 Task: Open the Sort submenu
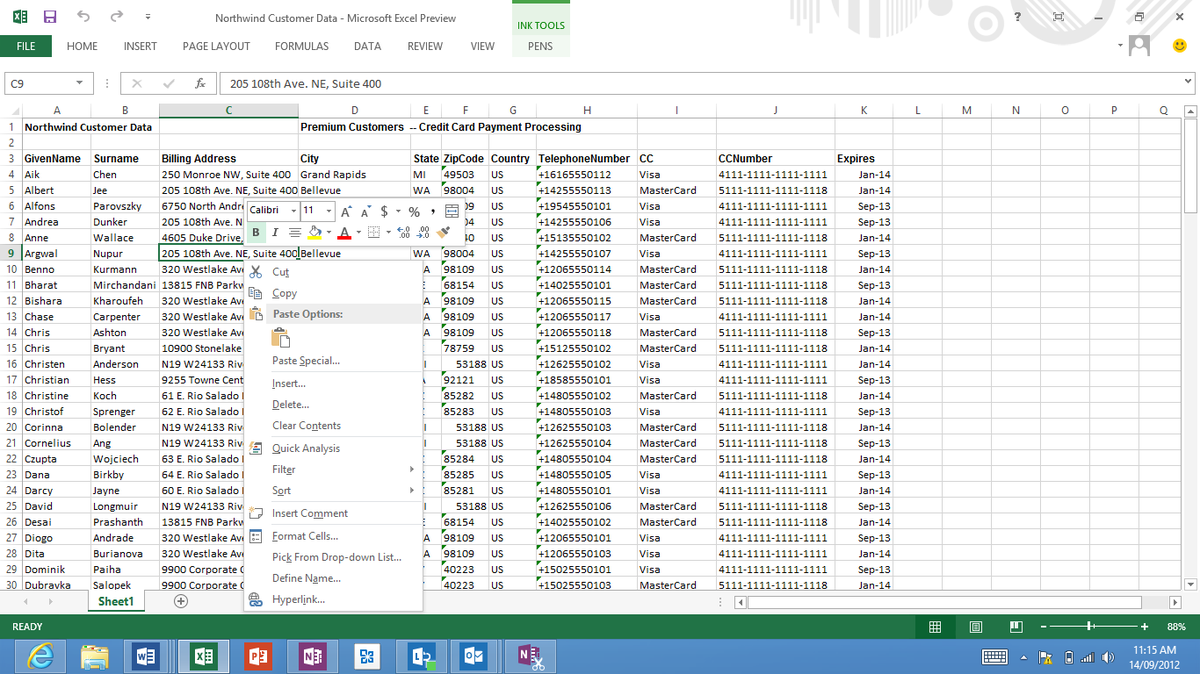coord(334,490)
